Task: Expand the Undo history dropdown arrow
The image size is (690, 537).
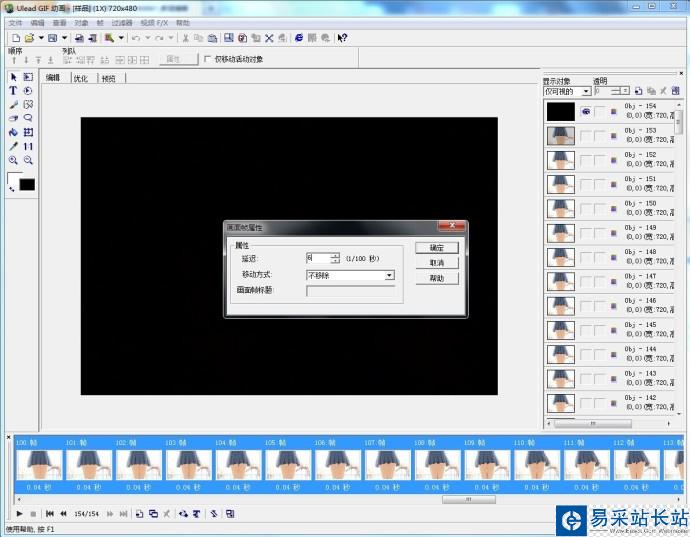Action: click(x=148, y=38)
